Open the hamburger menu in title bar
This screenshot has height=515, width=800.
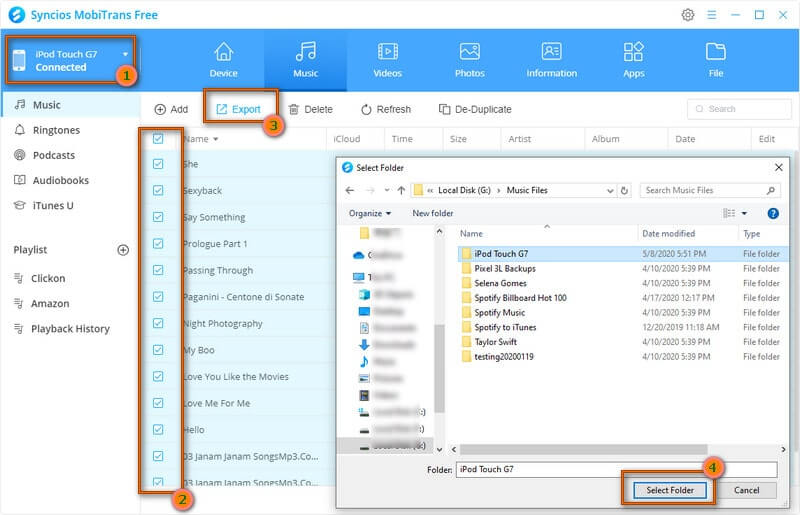pos(711,15)
